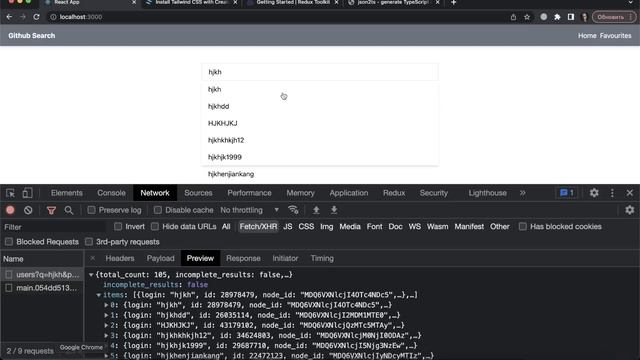Image resolution: width=640 pixels, height=360 pixels.
Task: Export HAR file with download arrow
Action: coord(334,210)
